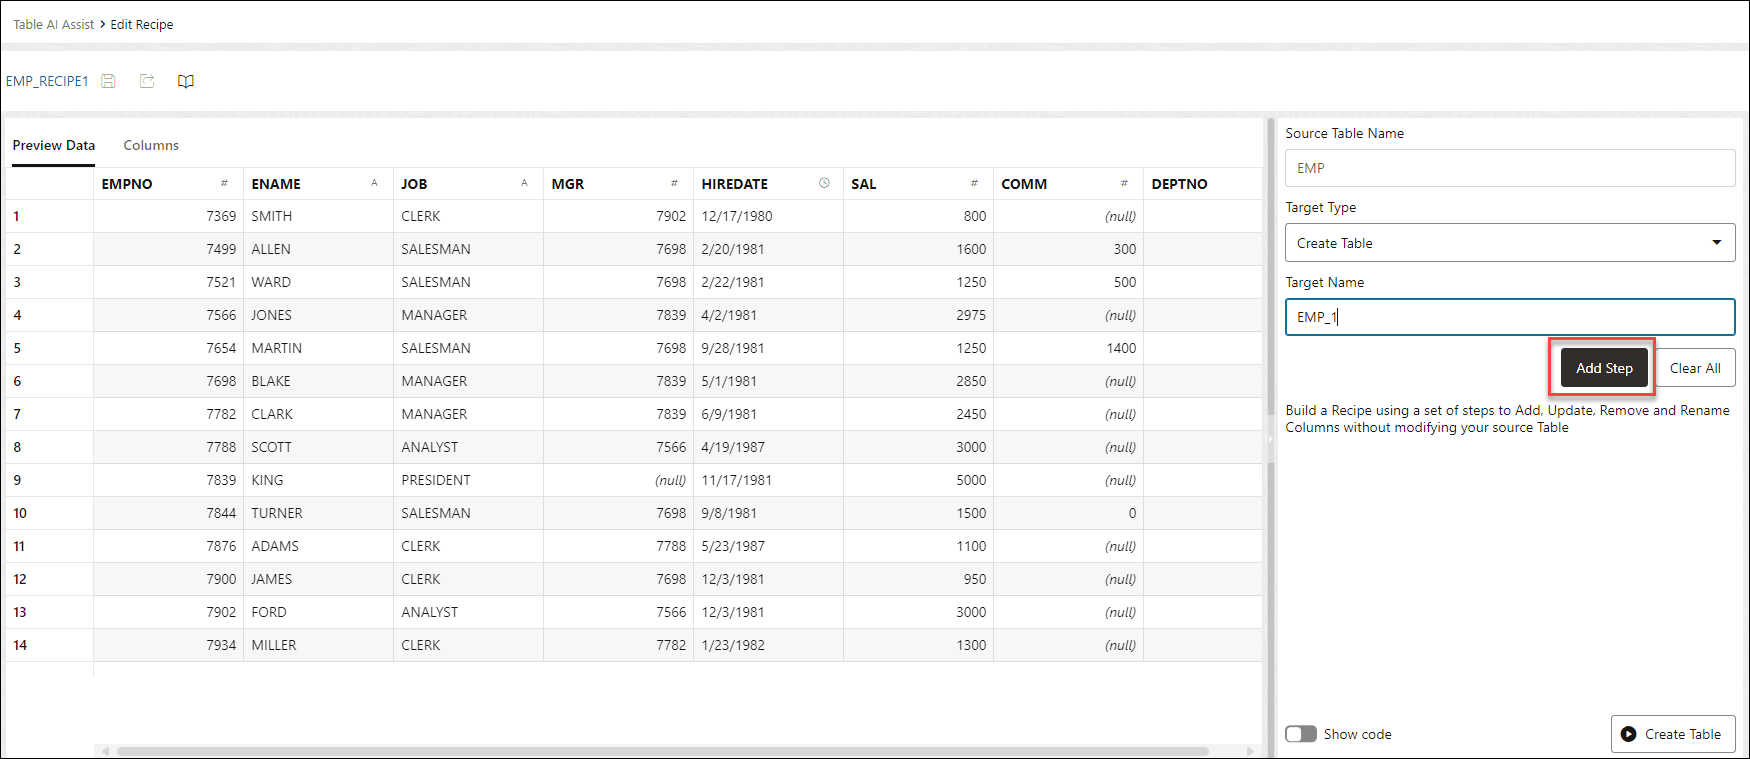Click the text type icon in ENAME header

coord(374,183)
